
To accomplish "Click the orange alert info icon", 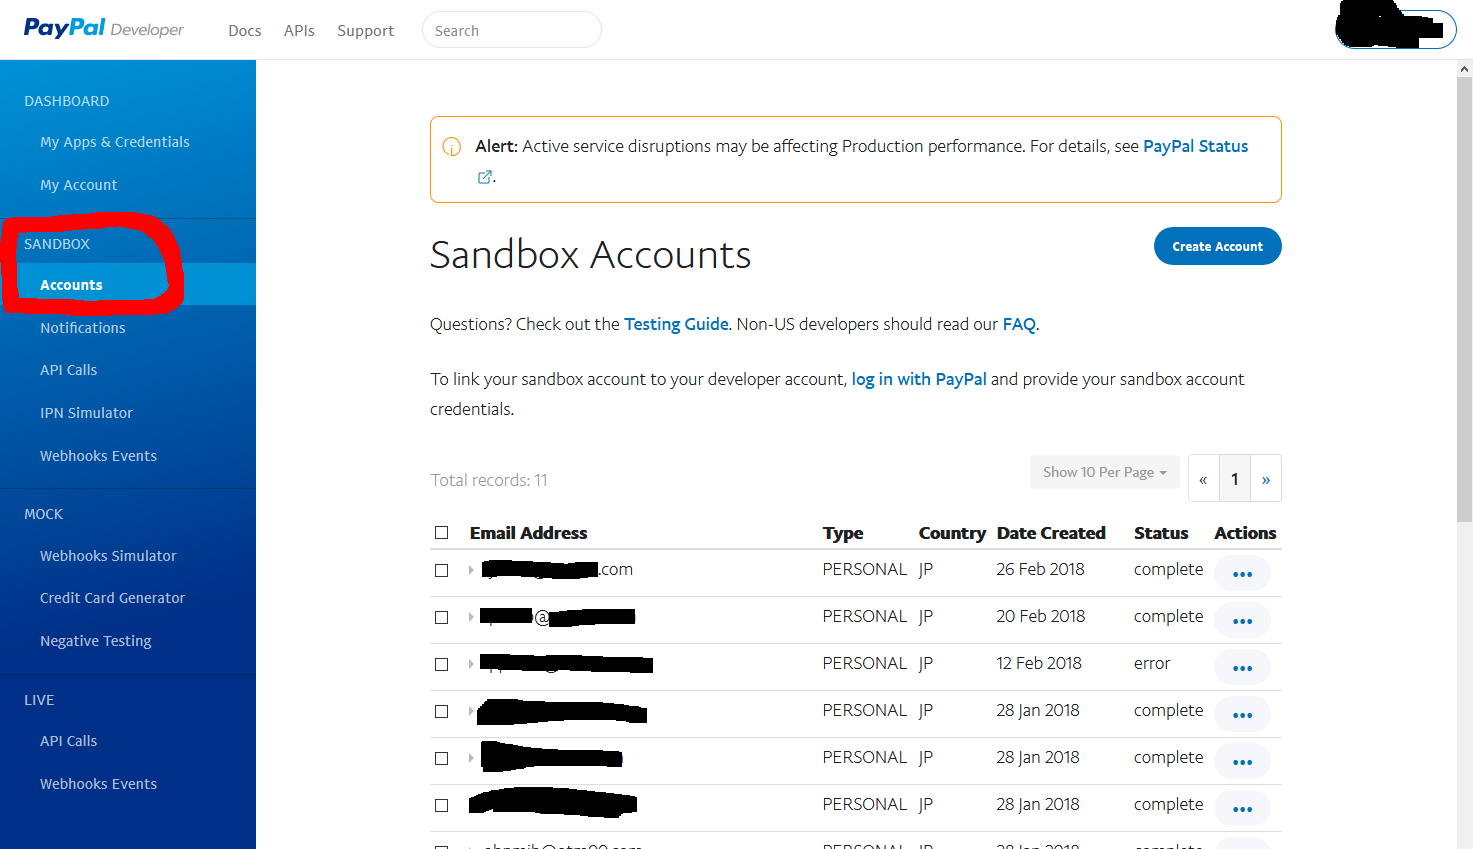I will point(452,147).
